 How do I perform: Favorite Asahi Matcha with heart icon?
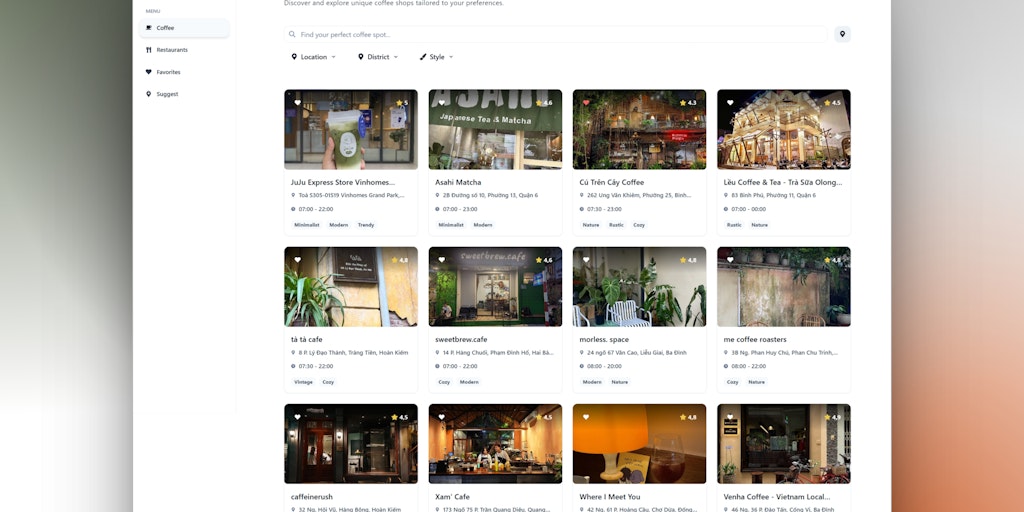[441, 103]
